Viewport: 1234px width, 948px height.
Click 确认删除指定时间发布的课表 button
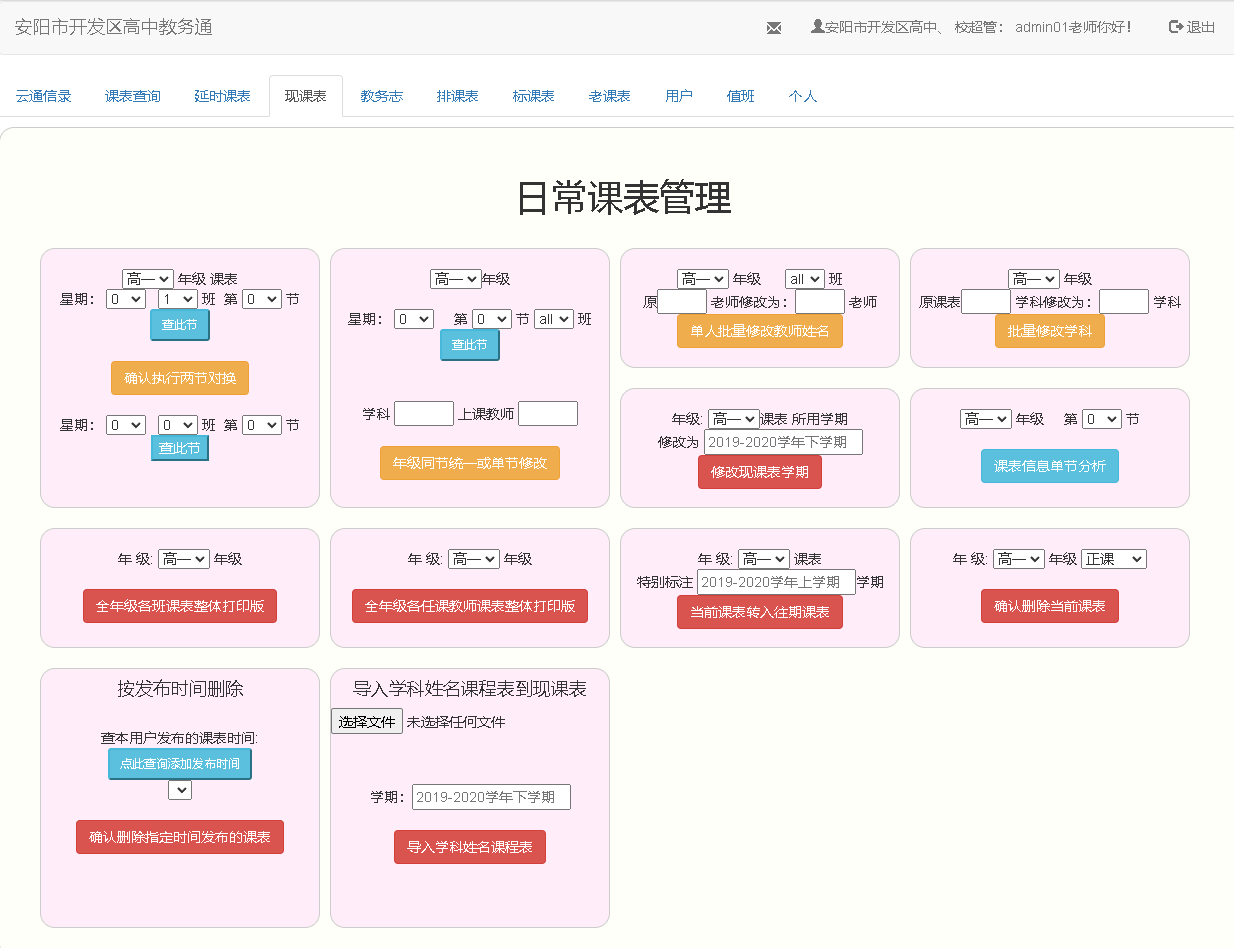pos(180,837)
